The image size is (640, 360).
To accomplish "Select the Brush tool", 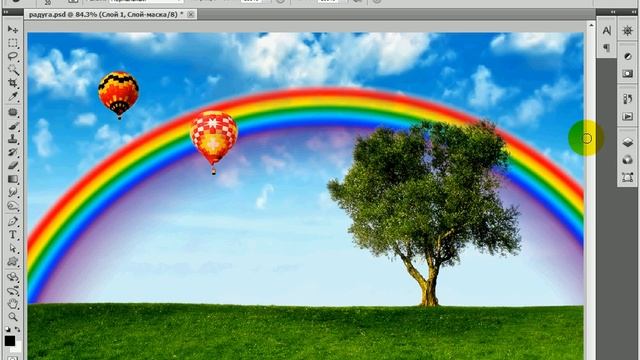I will (13, 126).
